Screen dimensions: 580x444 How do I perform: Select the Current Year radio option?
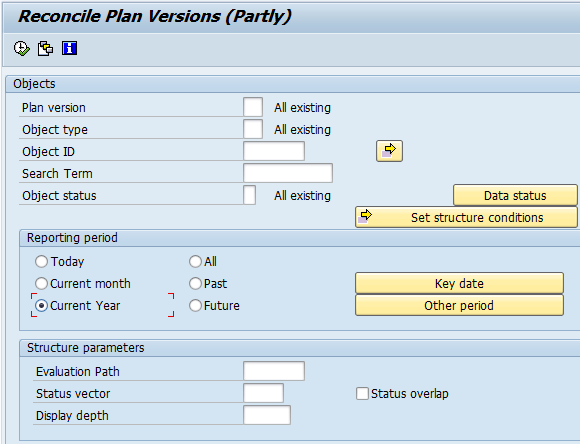pos(41,306)
